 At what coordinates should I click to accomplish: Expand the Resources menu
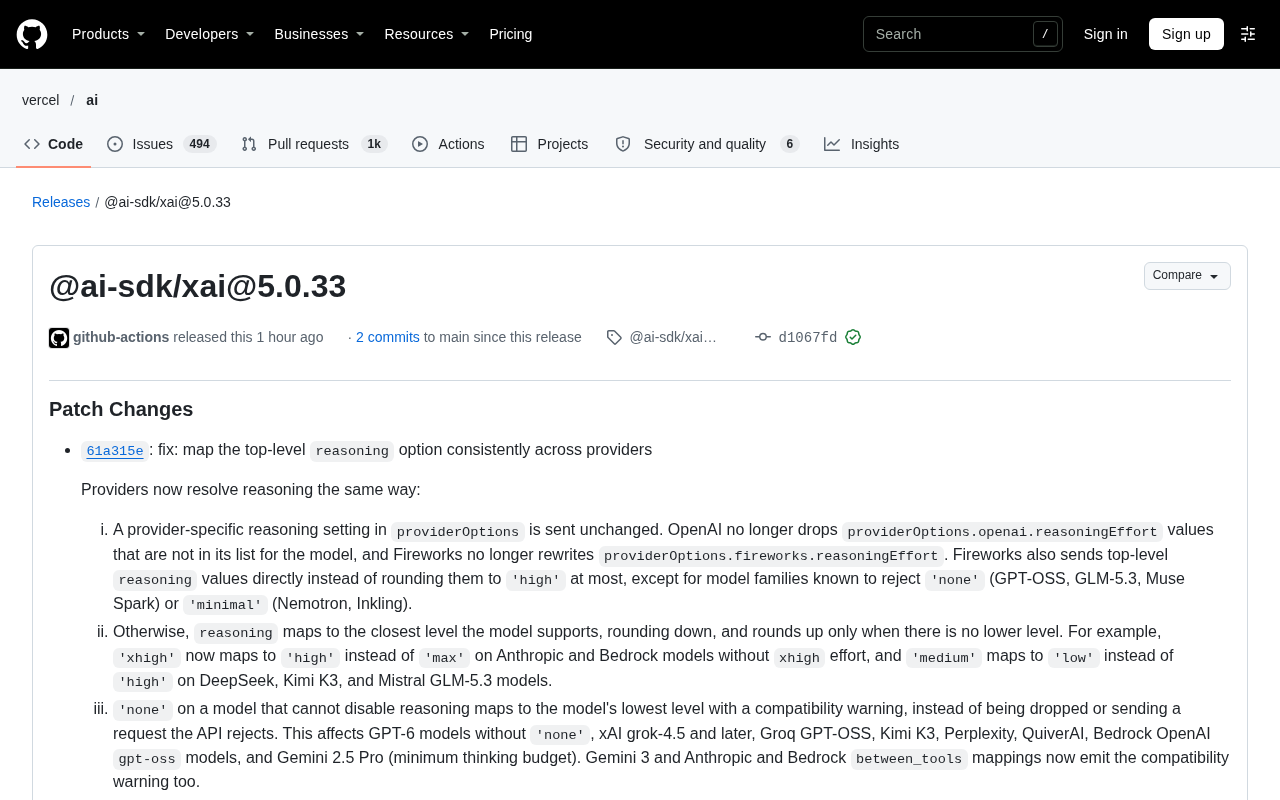coord(426,34)
